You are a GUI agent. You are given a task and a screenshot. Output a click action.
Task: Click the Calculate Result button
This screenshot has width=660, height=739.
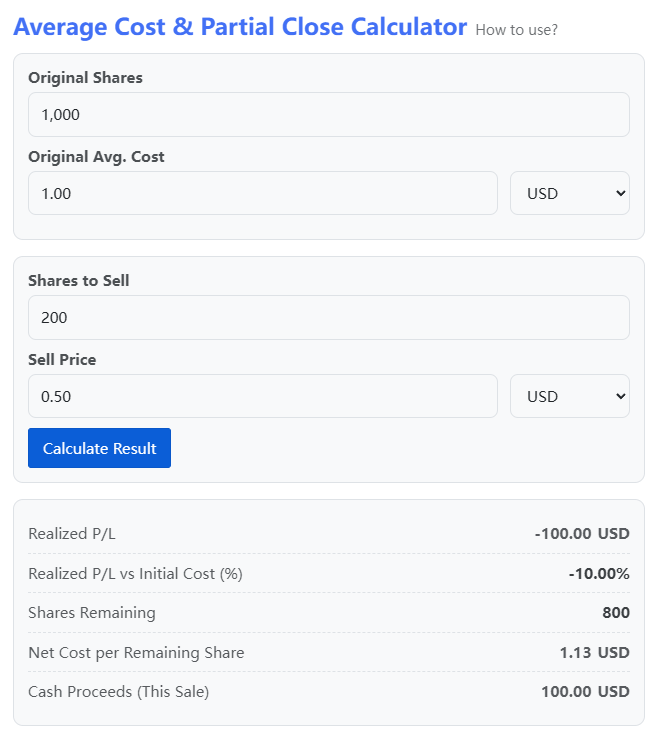[99, 448]
